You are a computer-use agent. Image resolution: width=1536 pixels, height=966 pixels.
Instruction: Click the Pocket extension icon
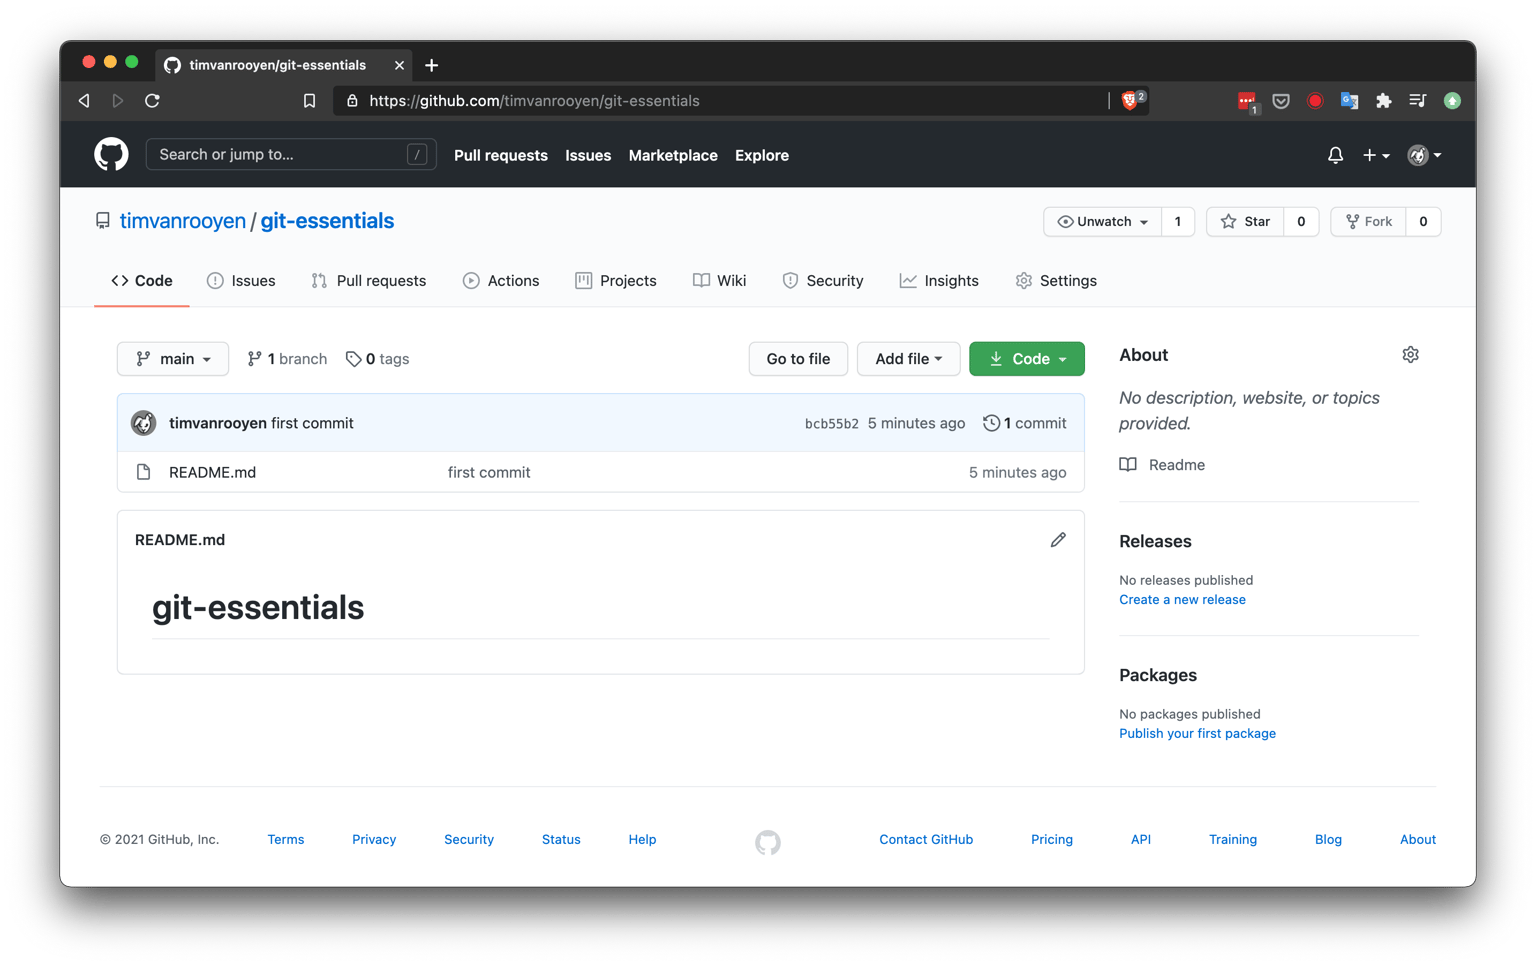click(1281, 101)
